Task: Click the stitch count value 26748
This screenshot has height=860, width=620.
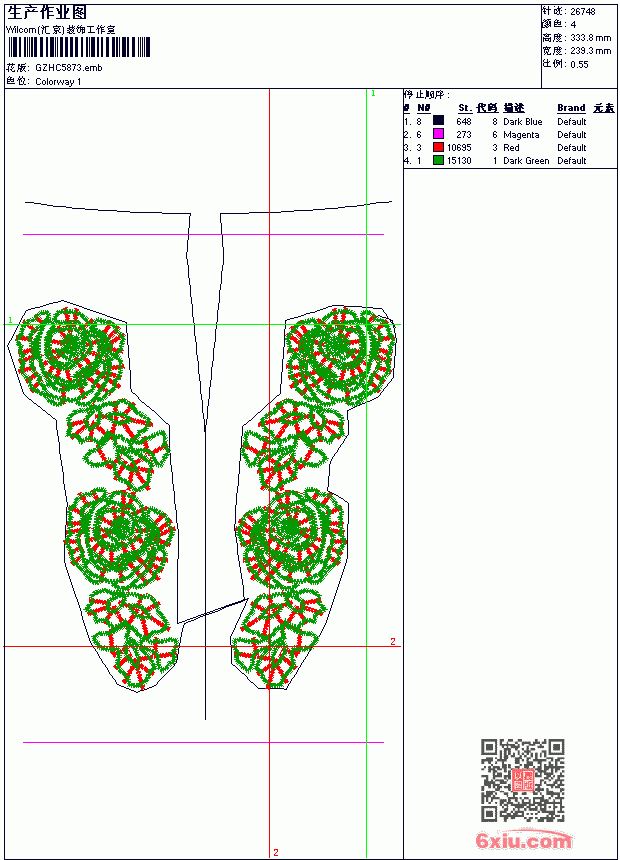Action: pos(583,12)
